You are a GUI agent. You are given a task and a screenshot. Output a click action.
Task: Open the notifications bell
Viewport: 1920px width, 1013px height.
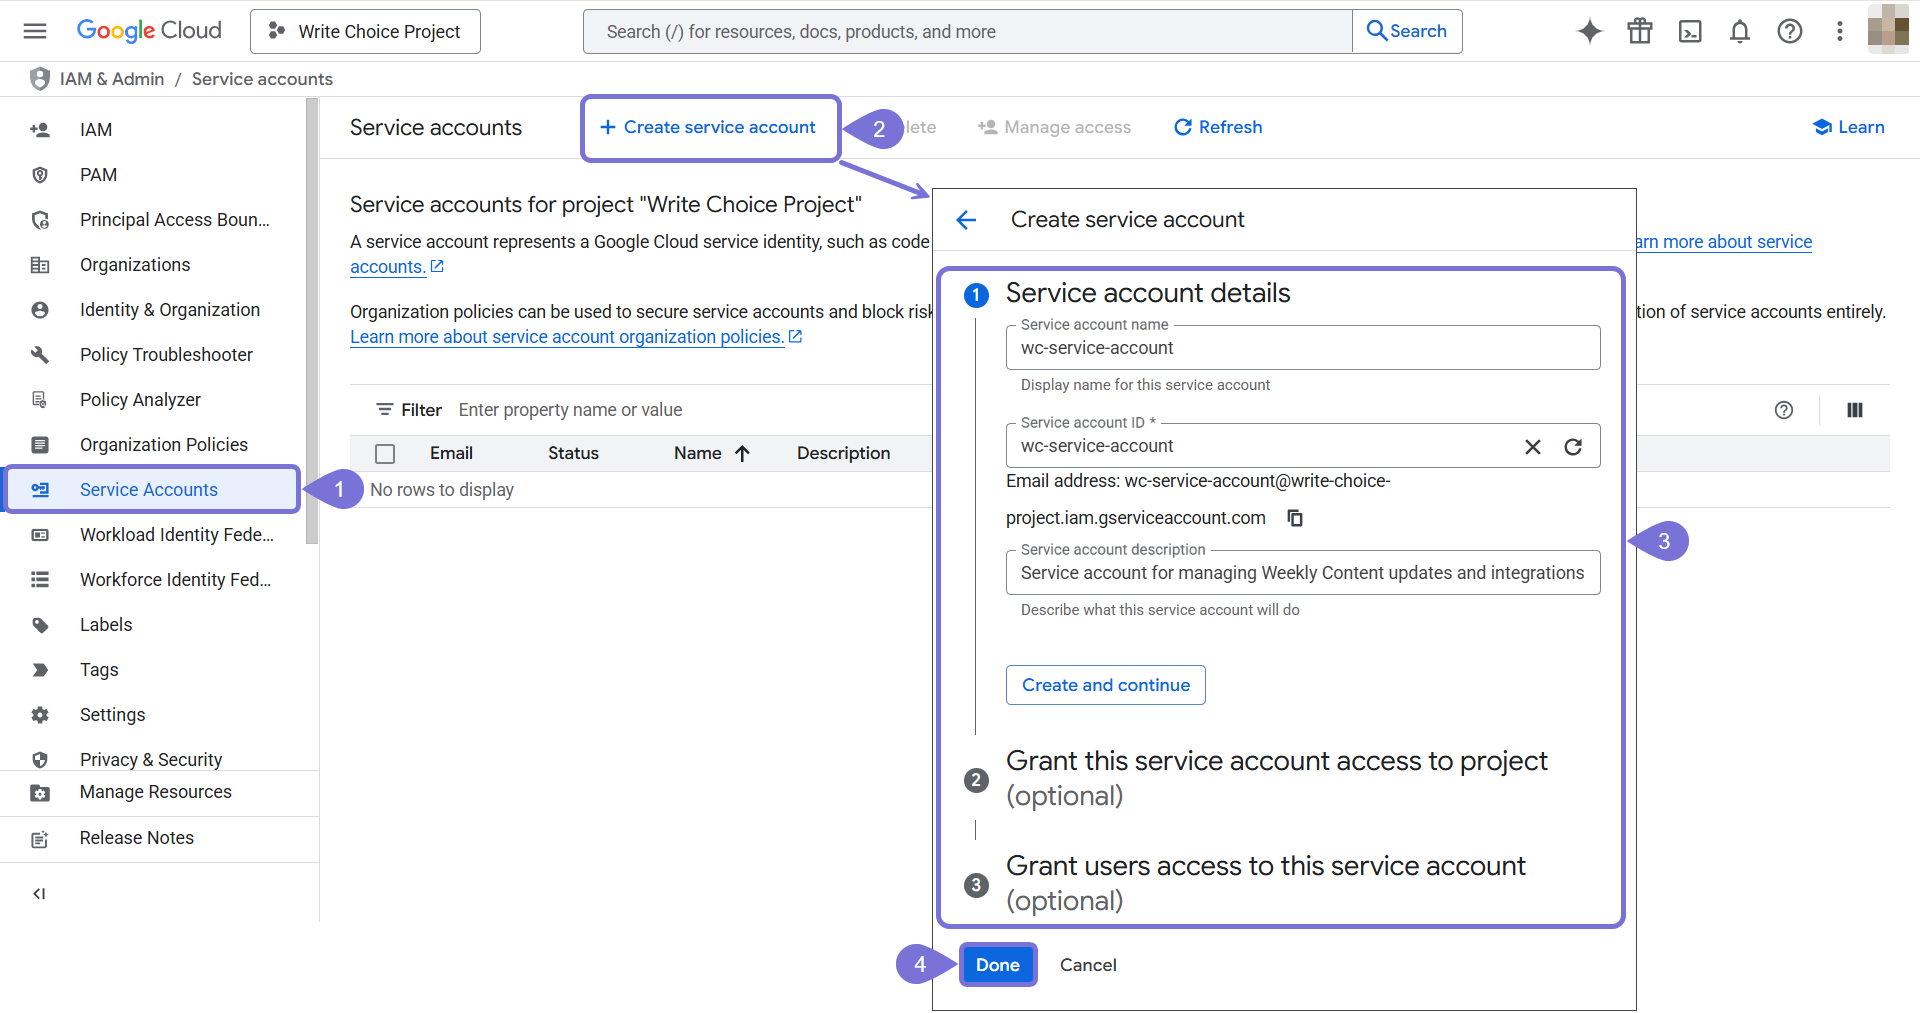tap(1740, 31)
